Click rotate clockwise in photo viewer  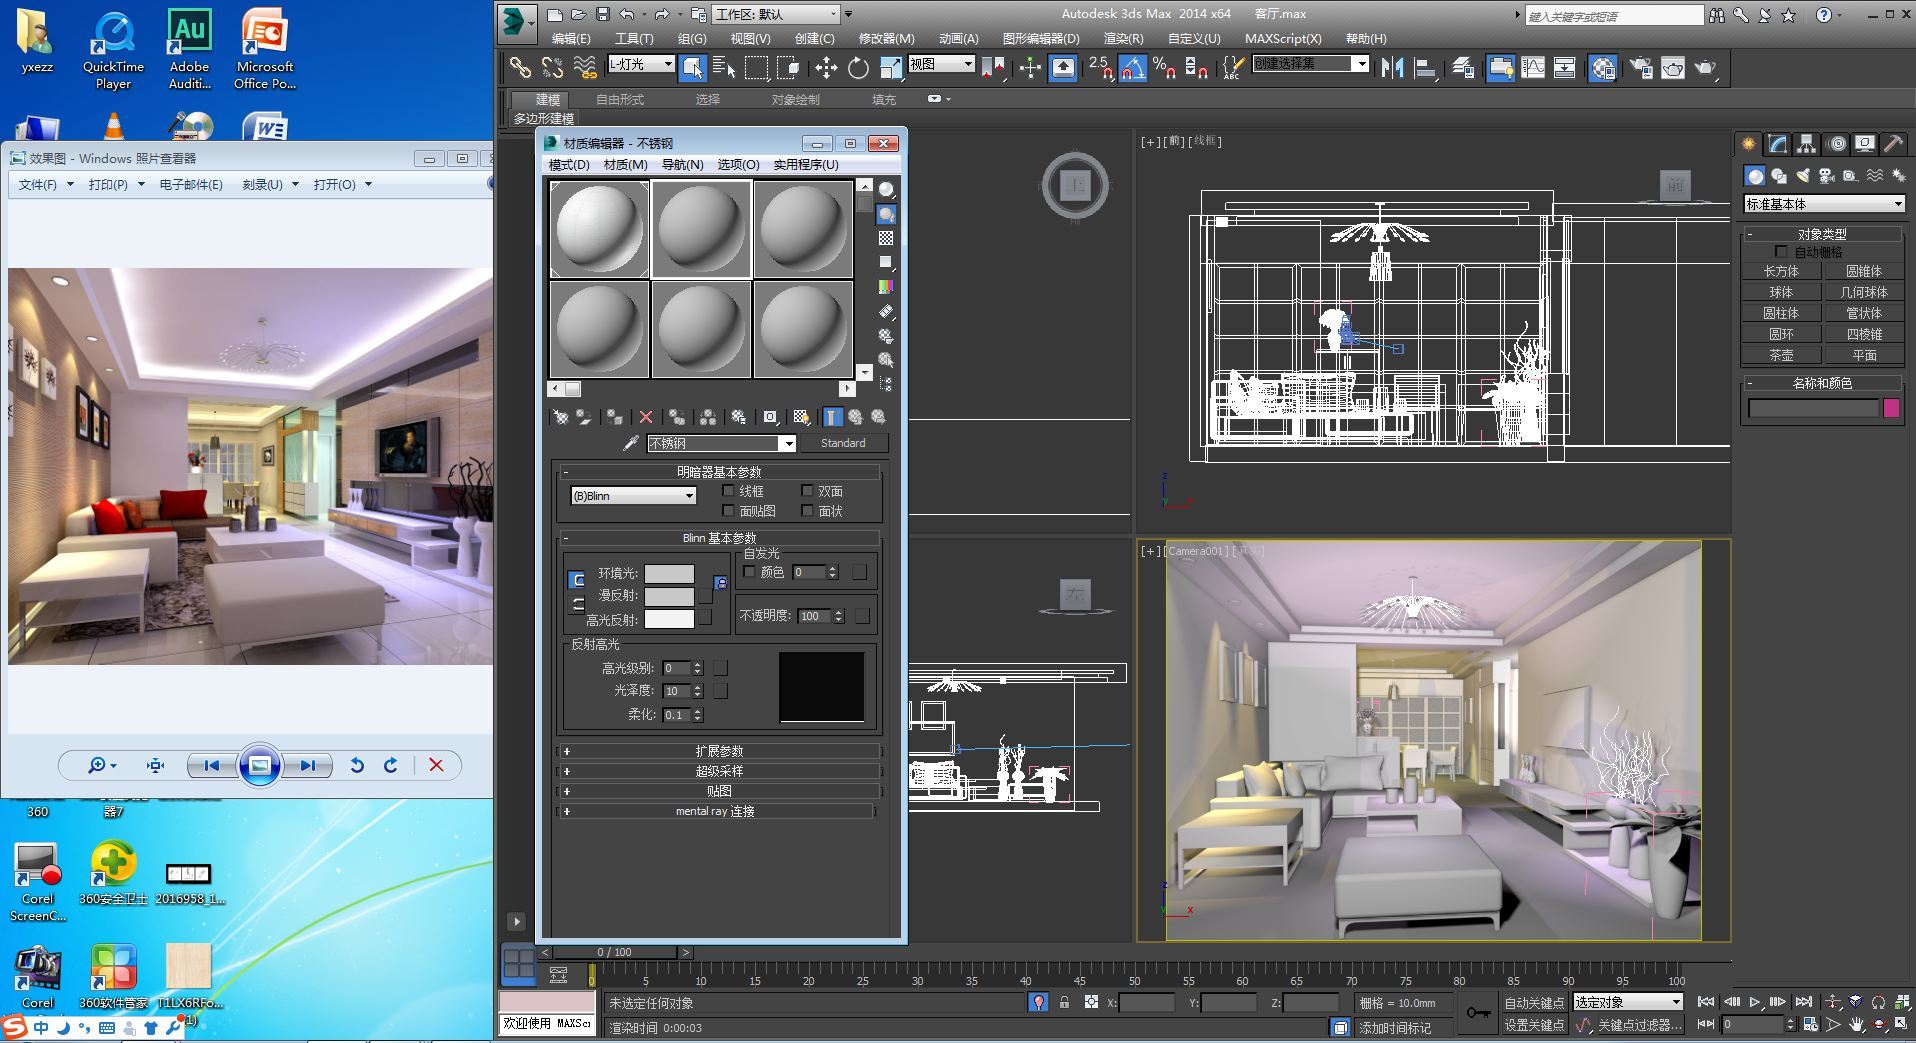point(391,765)
